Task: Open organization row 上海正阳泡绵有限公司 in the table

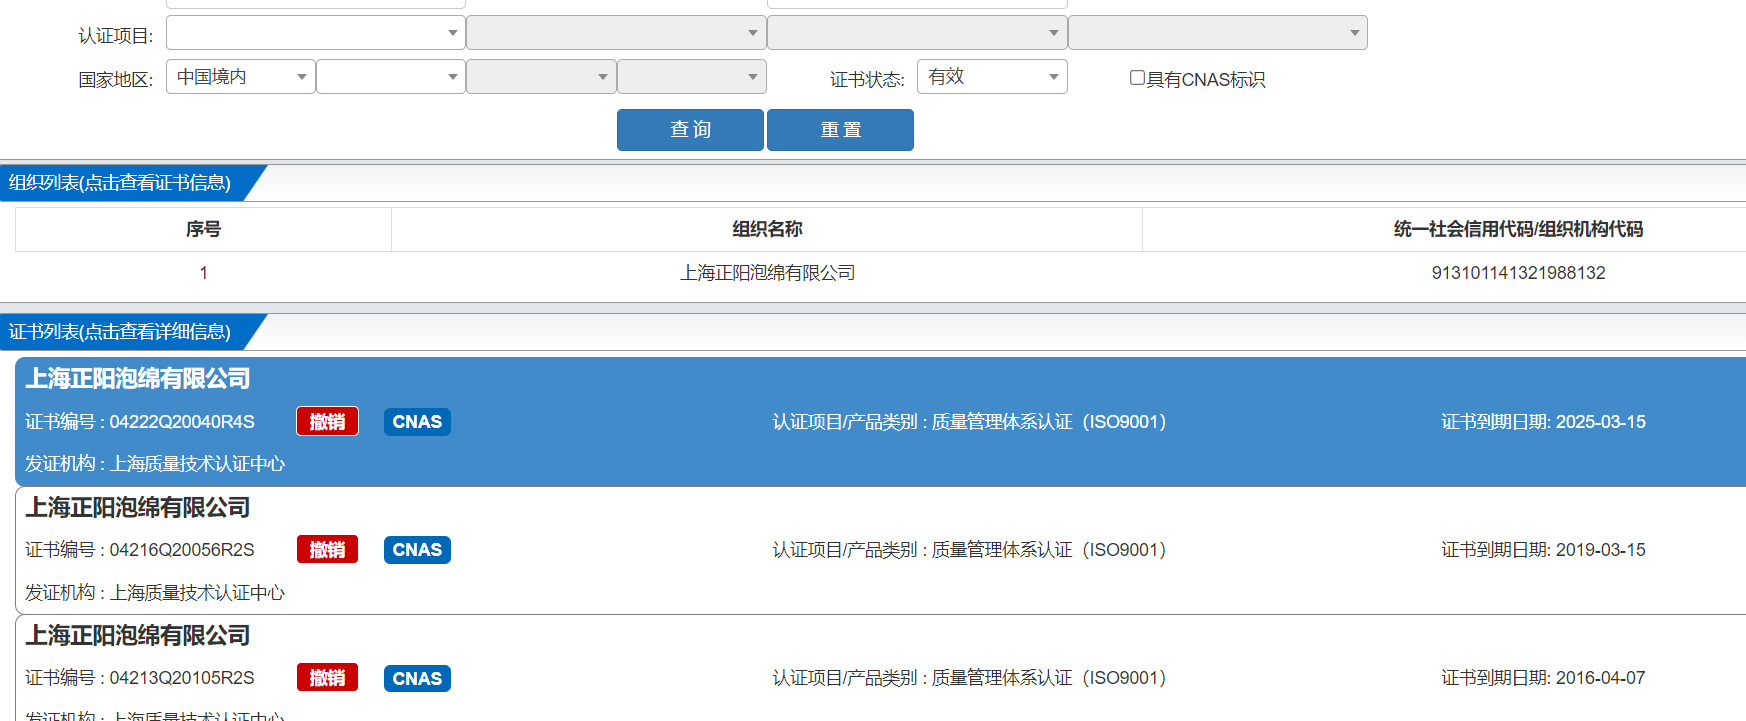Action: 767,273
